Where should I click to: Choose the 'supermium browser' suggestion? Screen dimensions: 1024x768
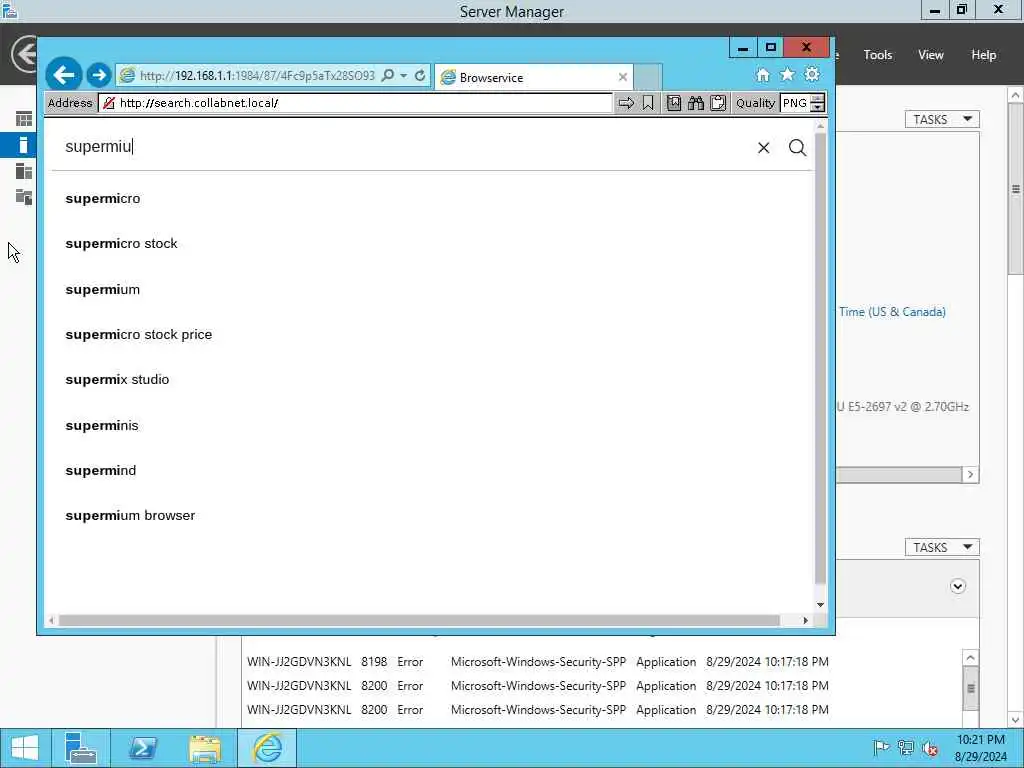131,516
